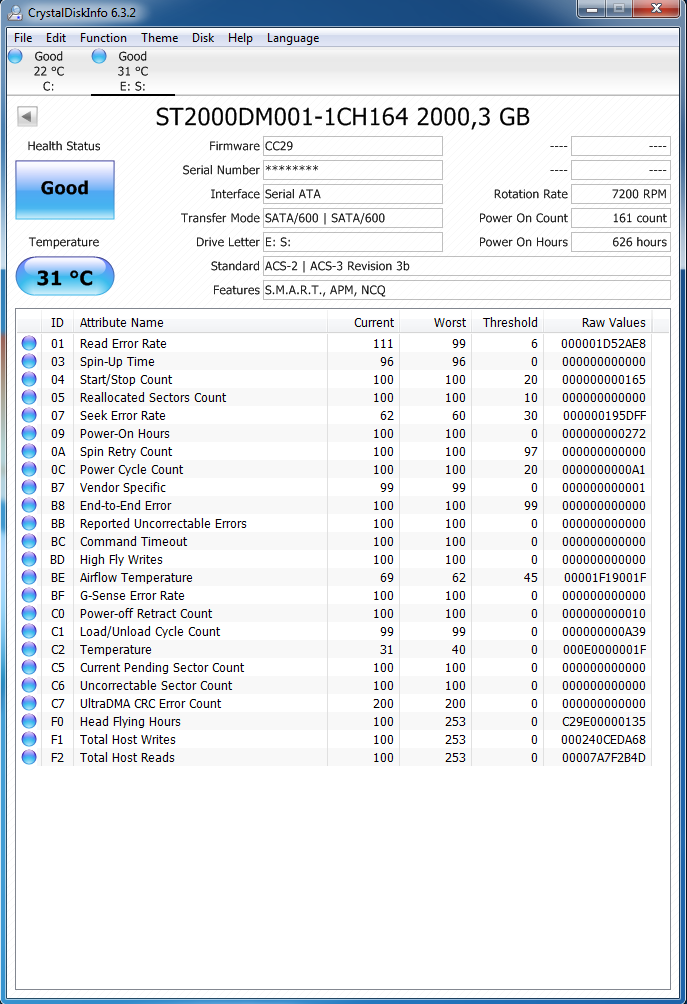Click status orb for Power-off Retract Count
This screenshot has width=687, height=1004.
(29, 613)
